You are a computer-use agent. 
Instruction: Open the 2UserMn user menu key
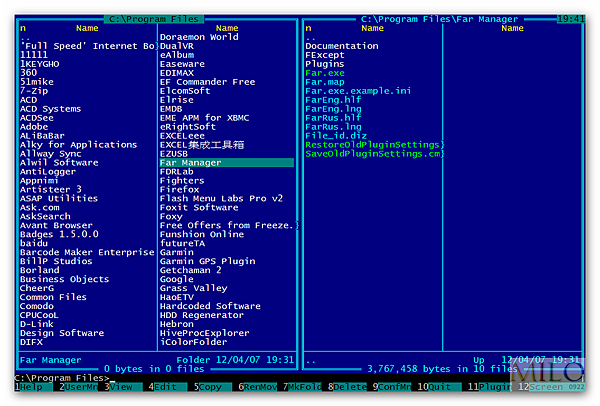tap(78, 387)
